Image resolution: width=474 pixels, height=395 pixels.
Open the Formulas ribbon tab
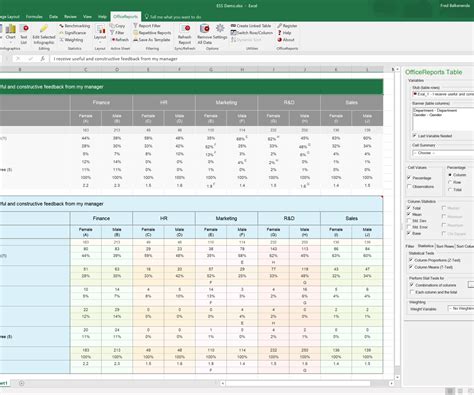point(34,16)
